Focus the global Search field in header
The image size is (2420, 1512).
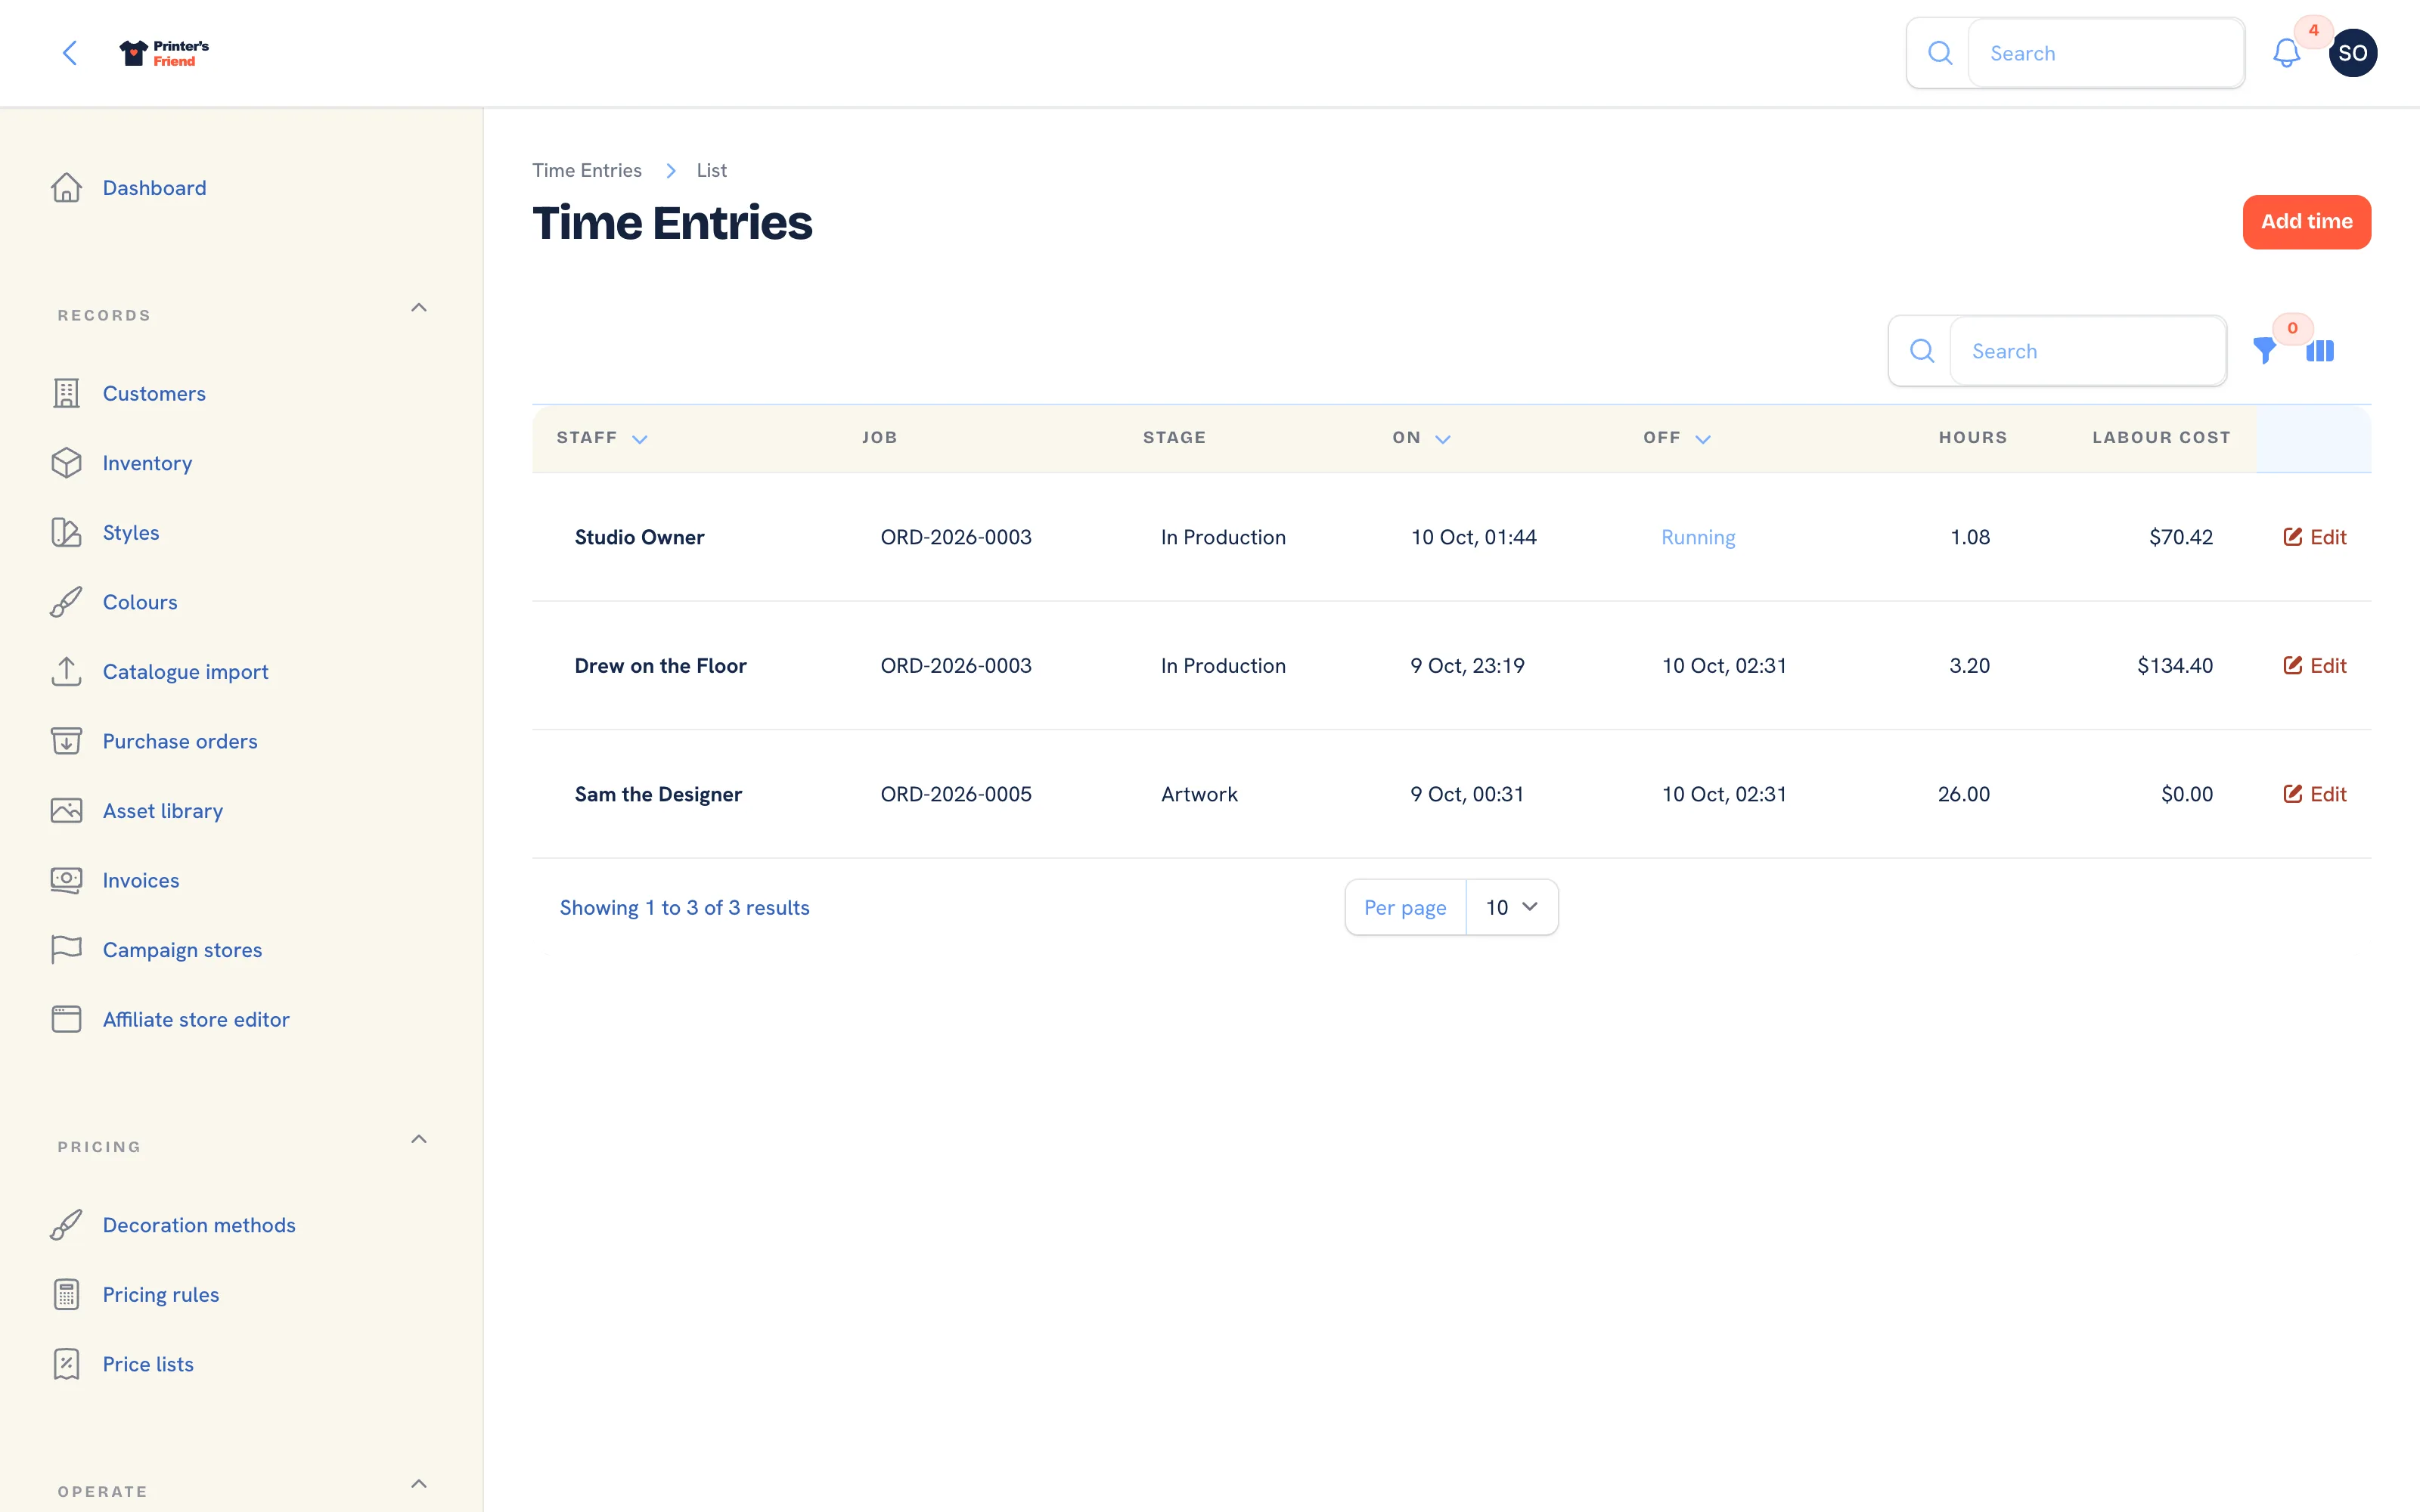(2105, 53)
